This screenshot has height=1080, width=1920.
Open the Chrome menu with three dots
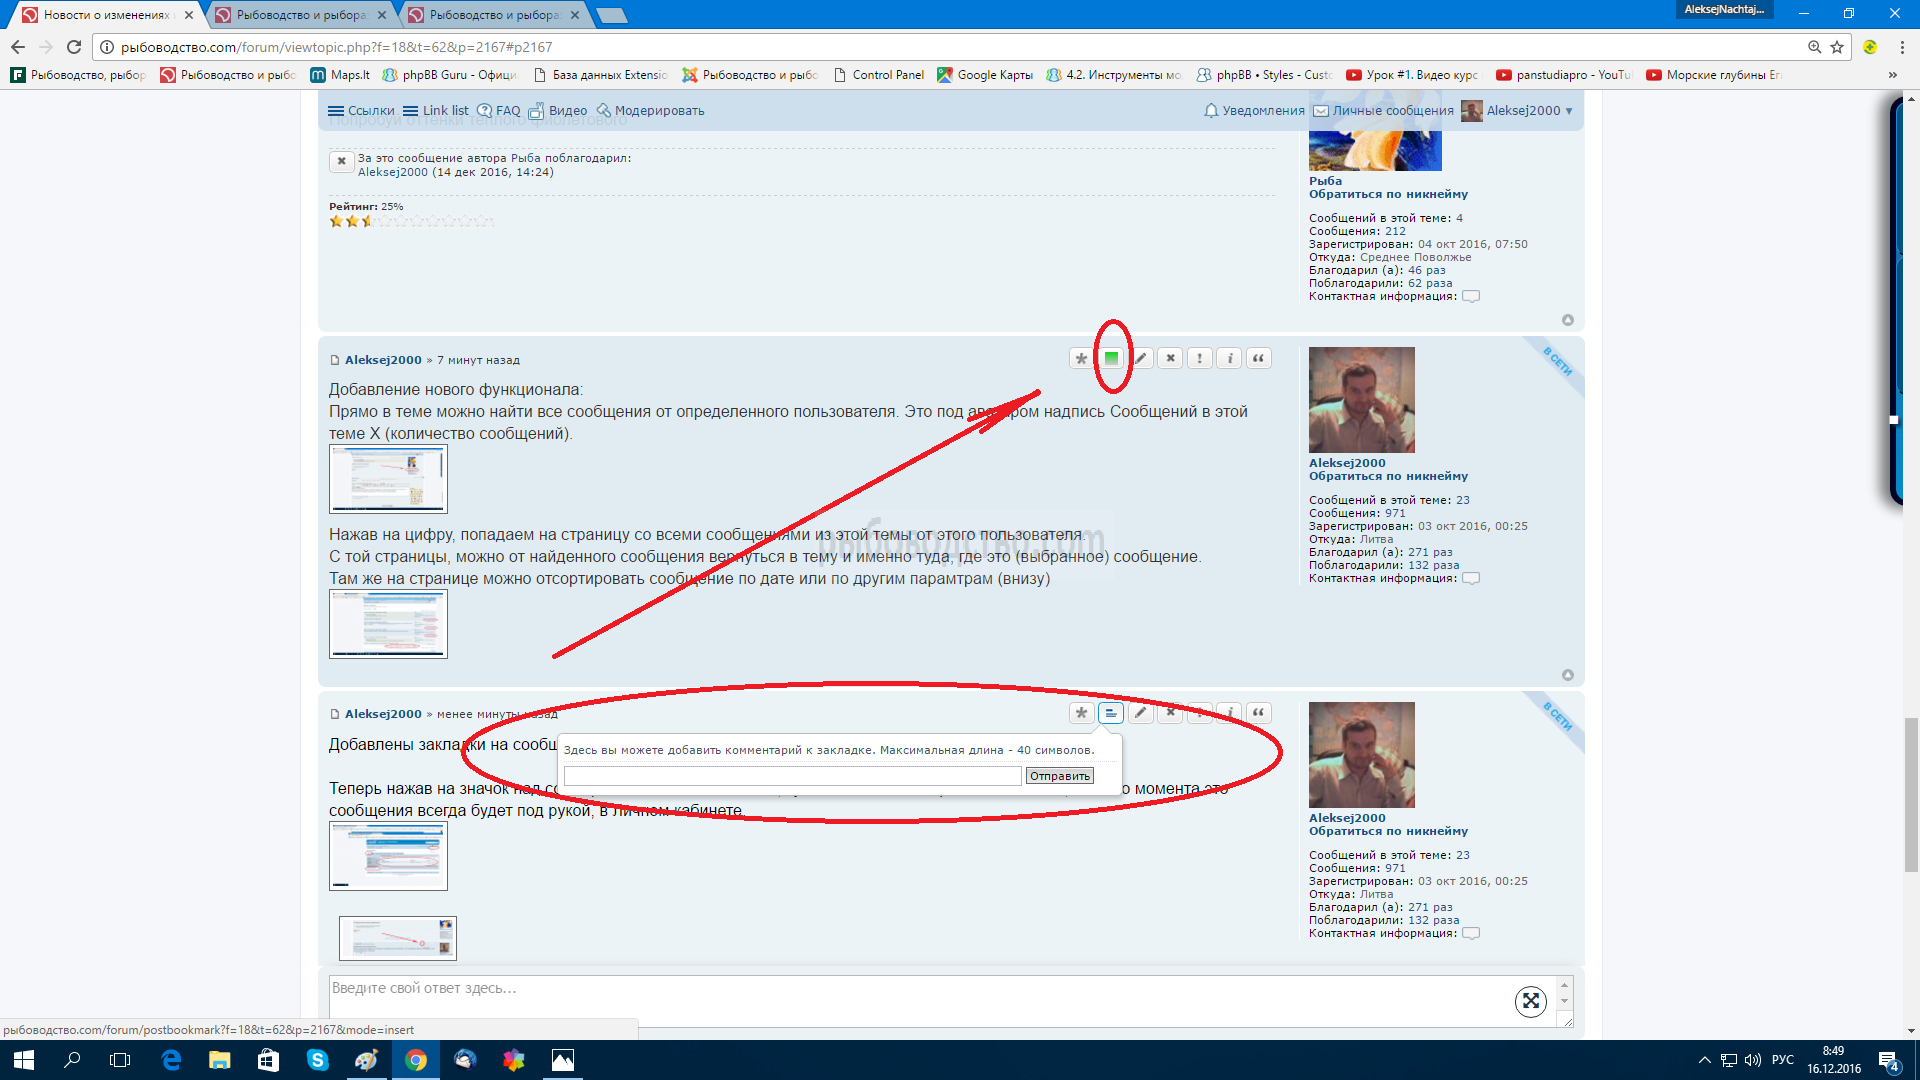click(1902, 47)
